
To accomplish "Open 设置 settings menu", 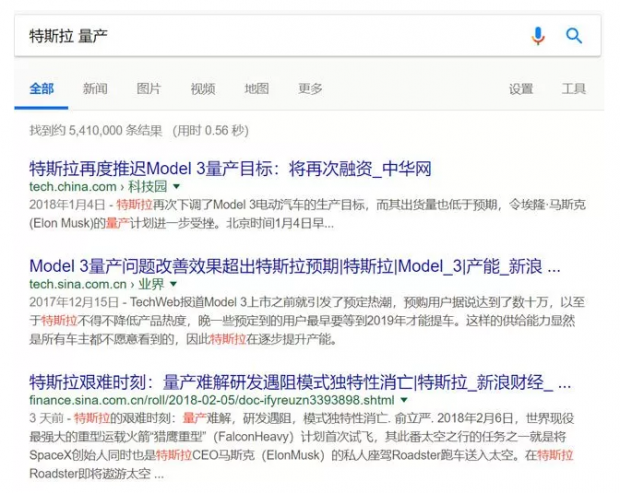I will 521,89.
